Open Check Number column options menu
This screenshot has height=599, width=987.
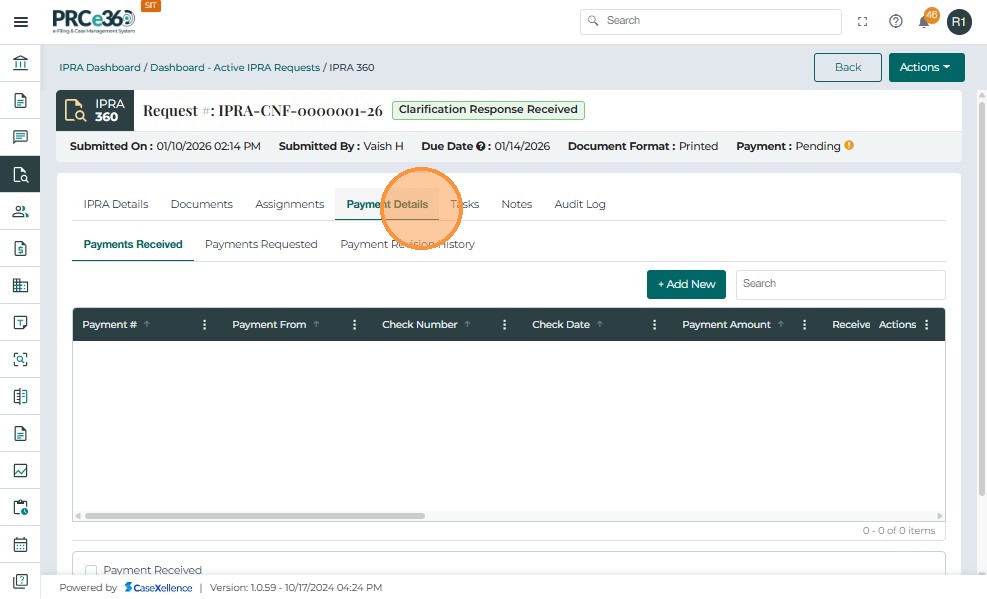[504, 325]
